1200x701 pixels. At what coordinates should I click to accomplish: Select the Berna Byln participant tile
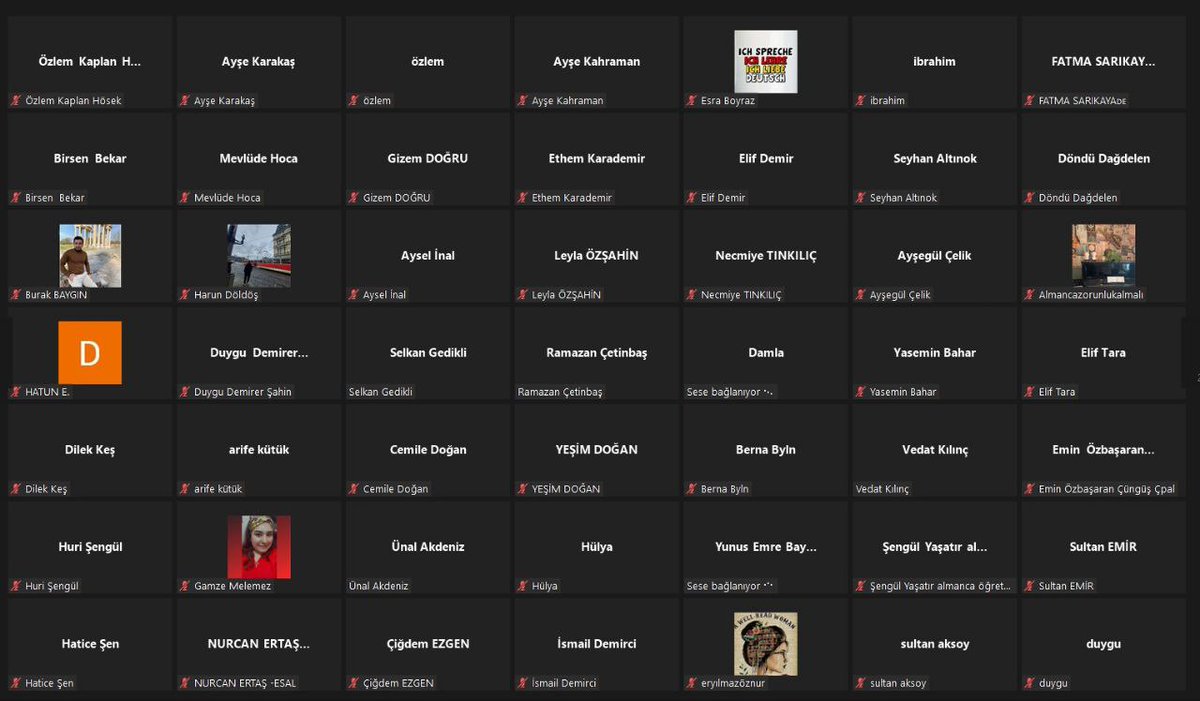point(766,450)
